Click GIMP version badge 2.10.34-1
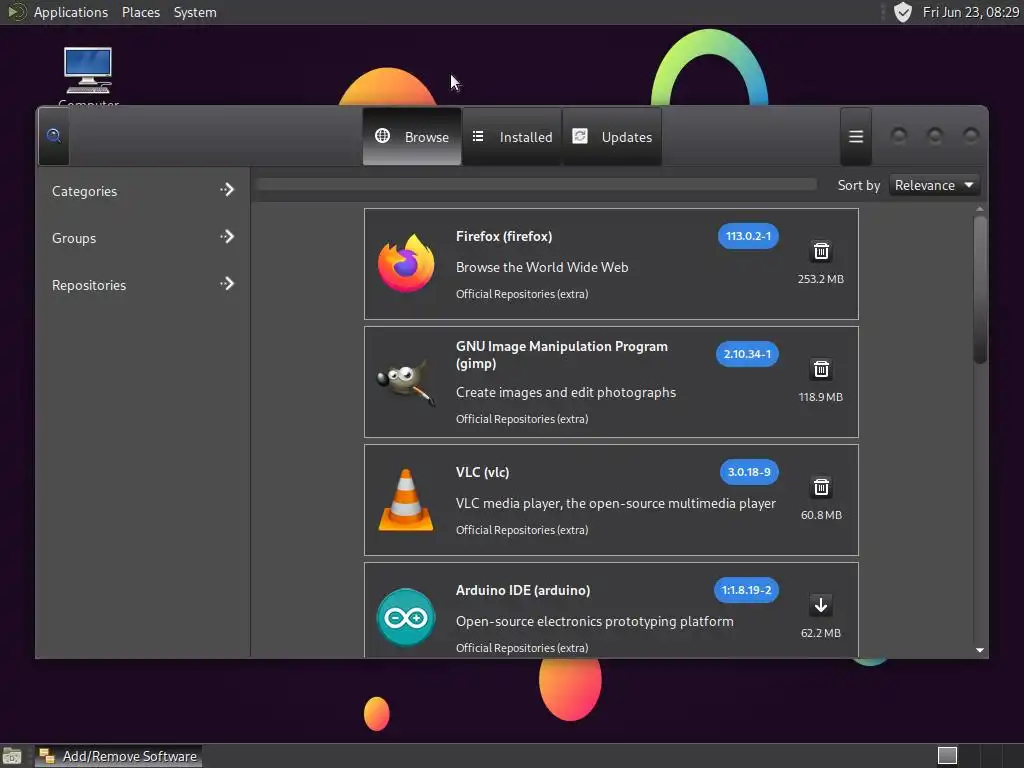 pyautogui.click(x=747, y=354)
